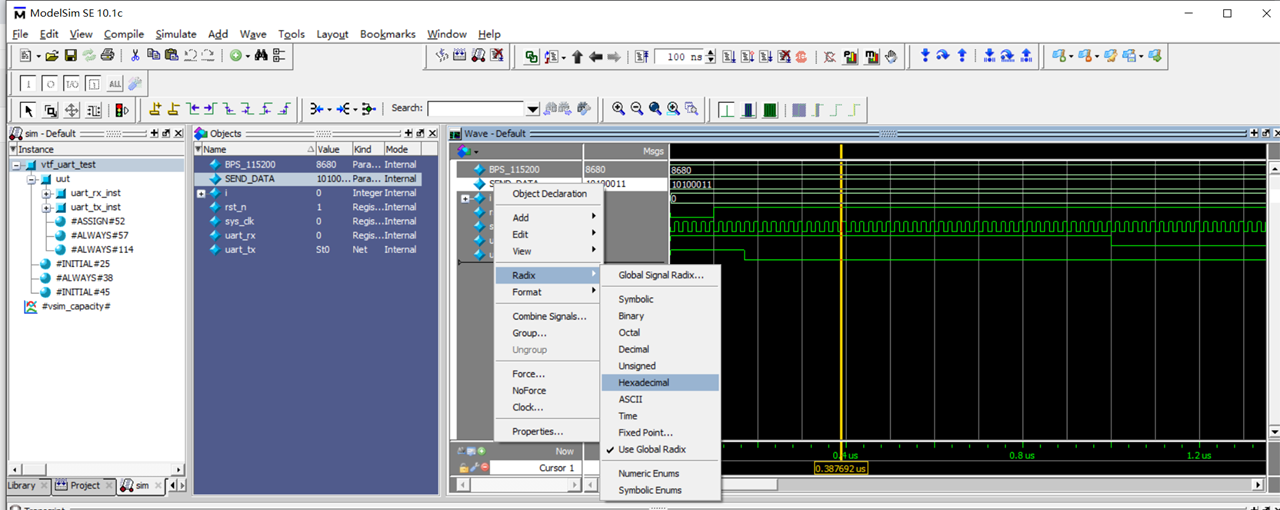Select the arrow pointer Select Mode tool
1280x510 pixels.
28,110
